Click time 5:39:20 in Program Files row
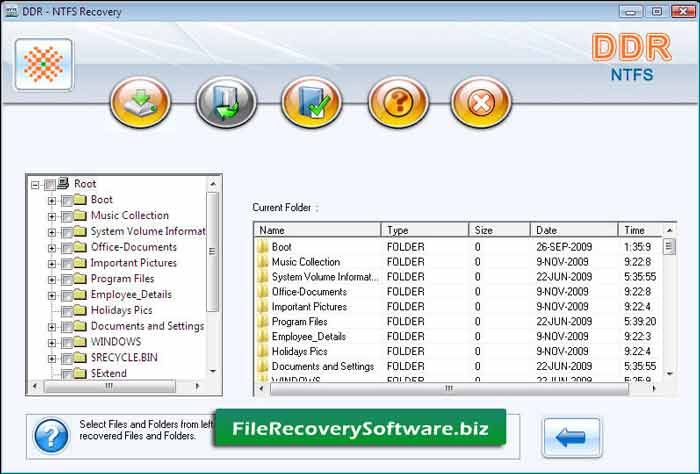Image resolution: width=700 pixels, height=474 pixels. point(640,321)
